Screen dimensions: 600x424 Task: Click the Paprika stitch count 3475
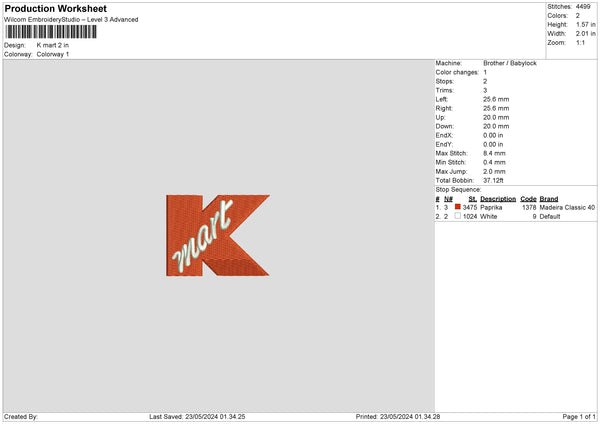[x=470, y=208]
